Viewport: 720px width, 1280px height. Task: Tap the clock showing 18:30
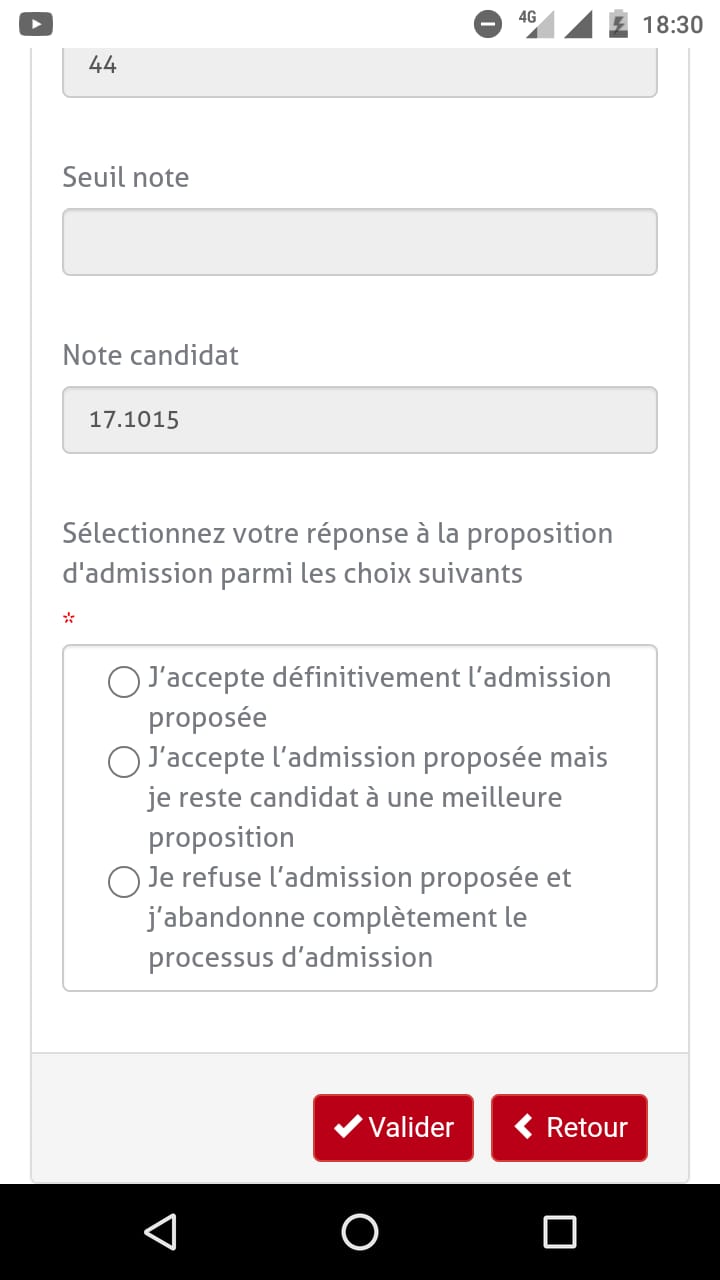tap(673, 24)
